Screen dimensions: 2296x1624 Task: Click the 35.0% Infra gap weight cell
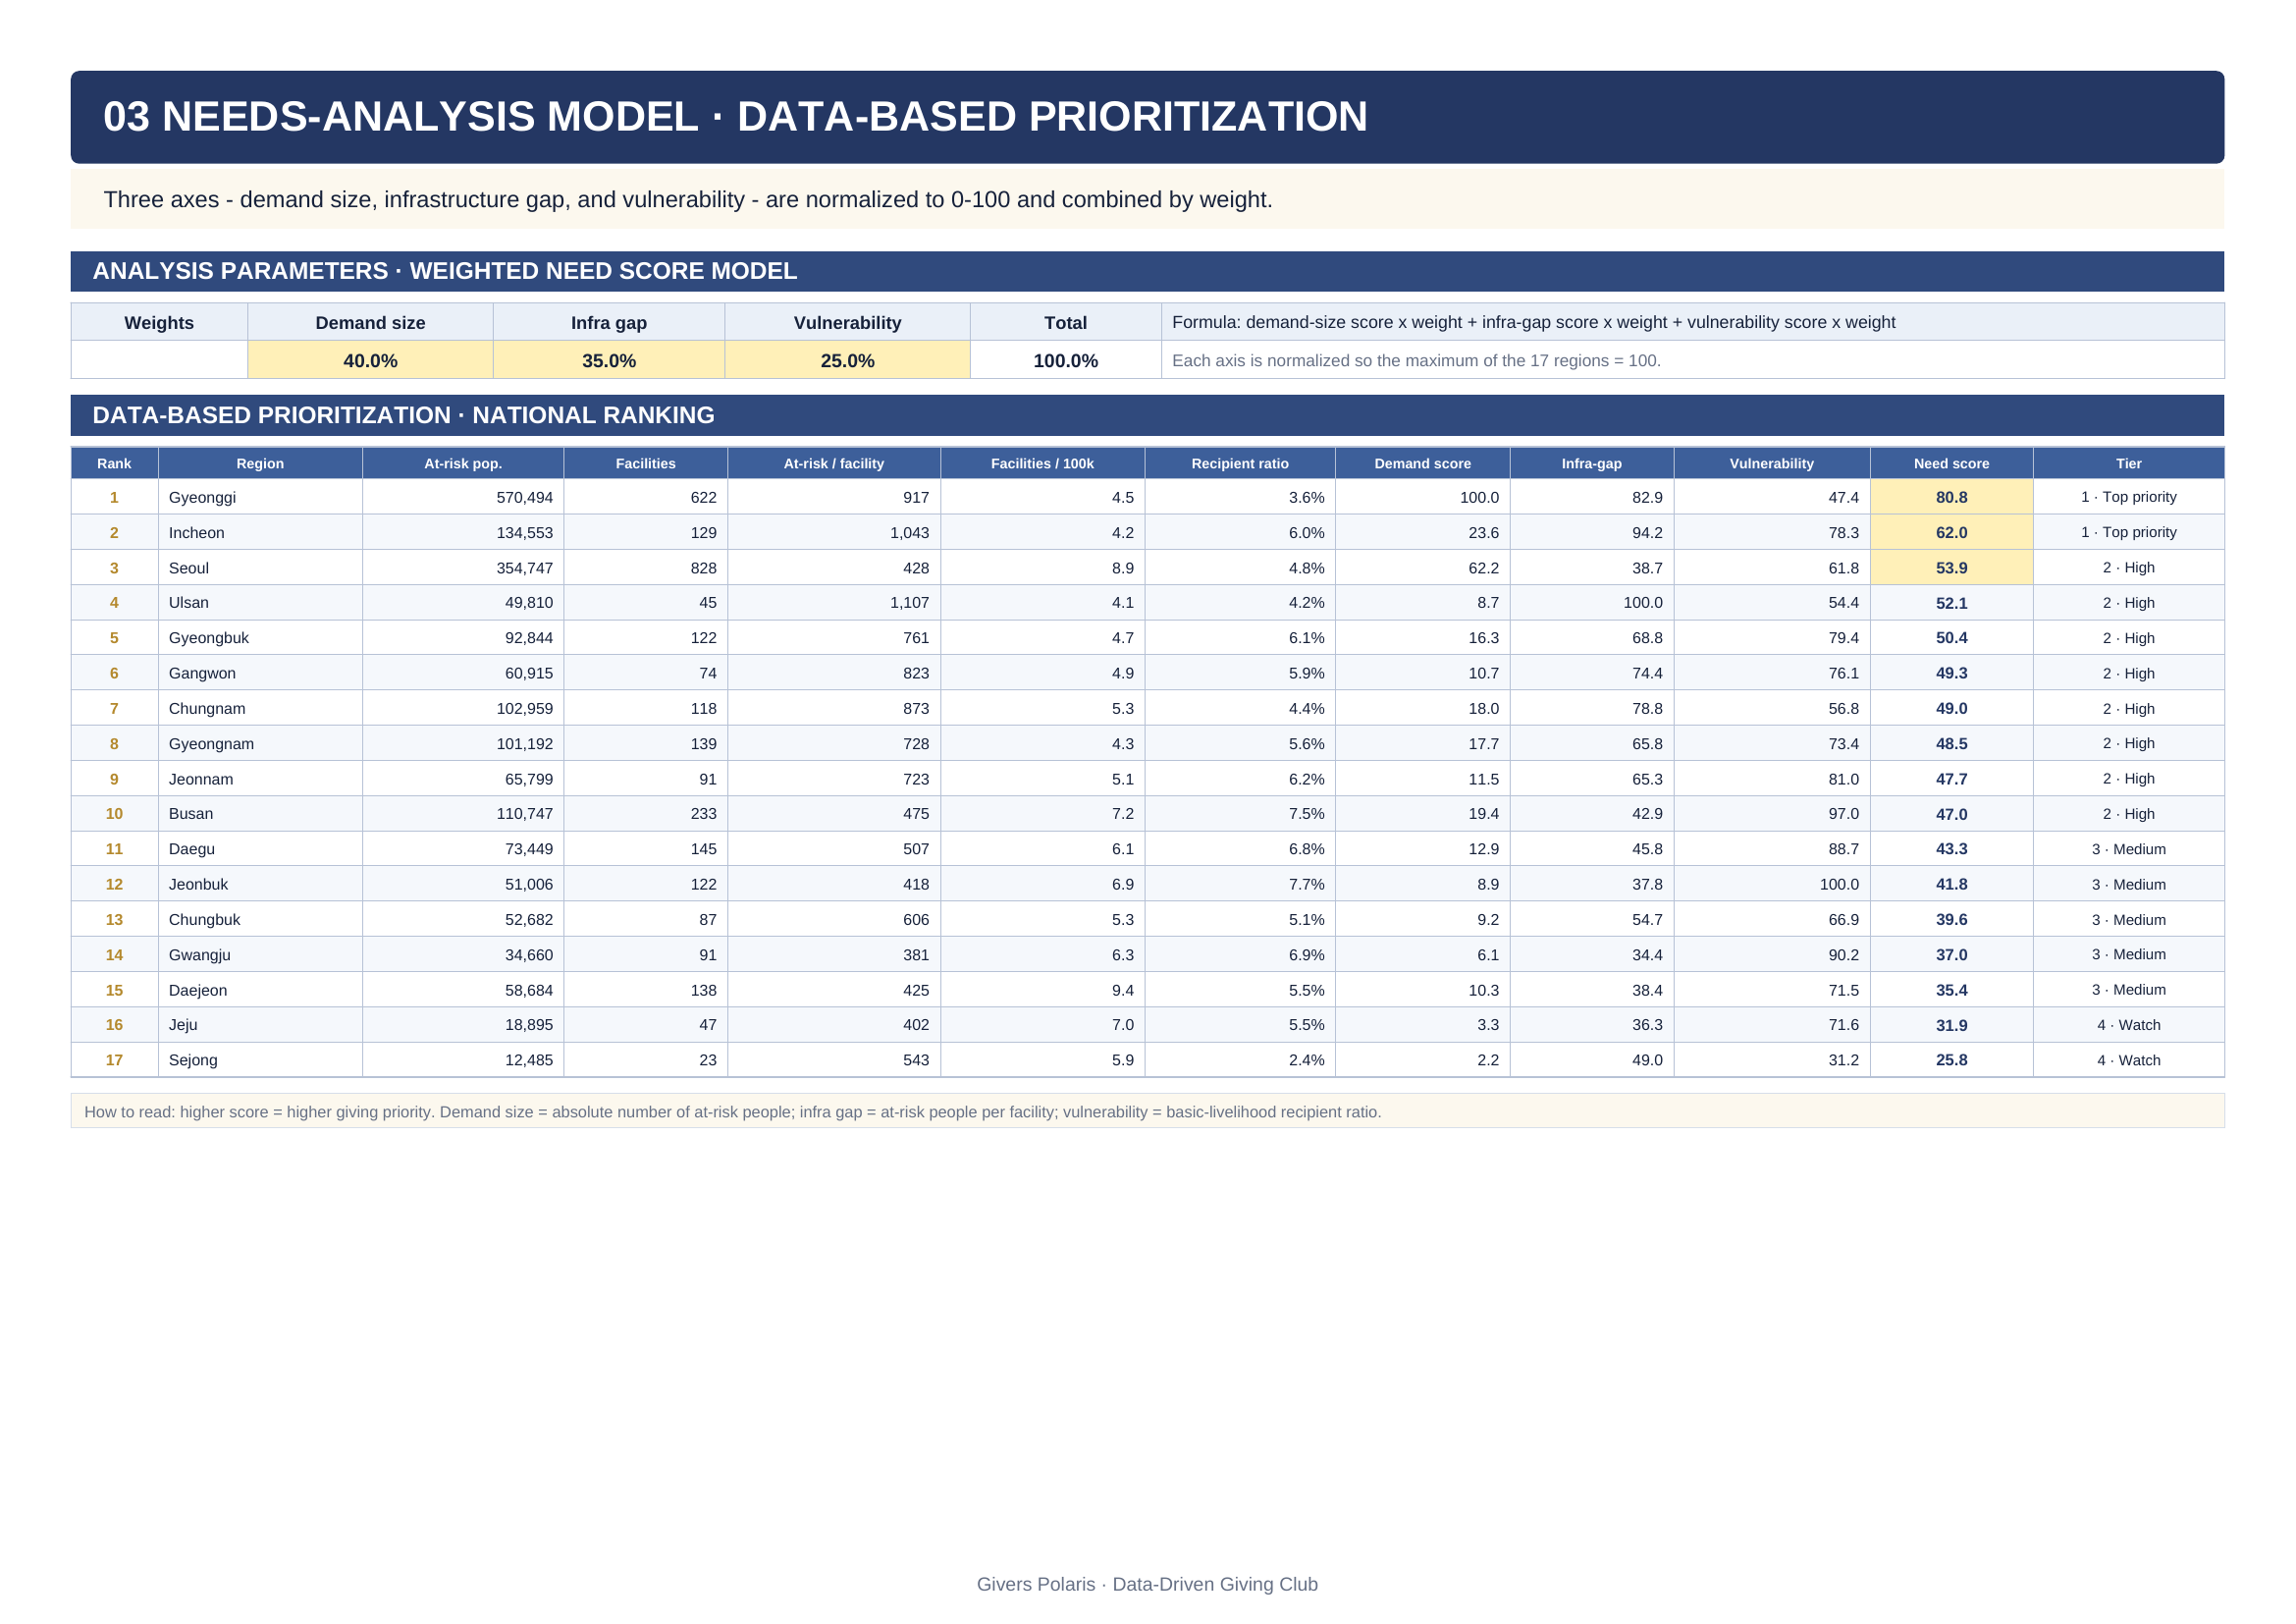608,360
